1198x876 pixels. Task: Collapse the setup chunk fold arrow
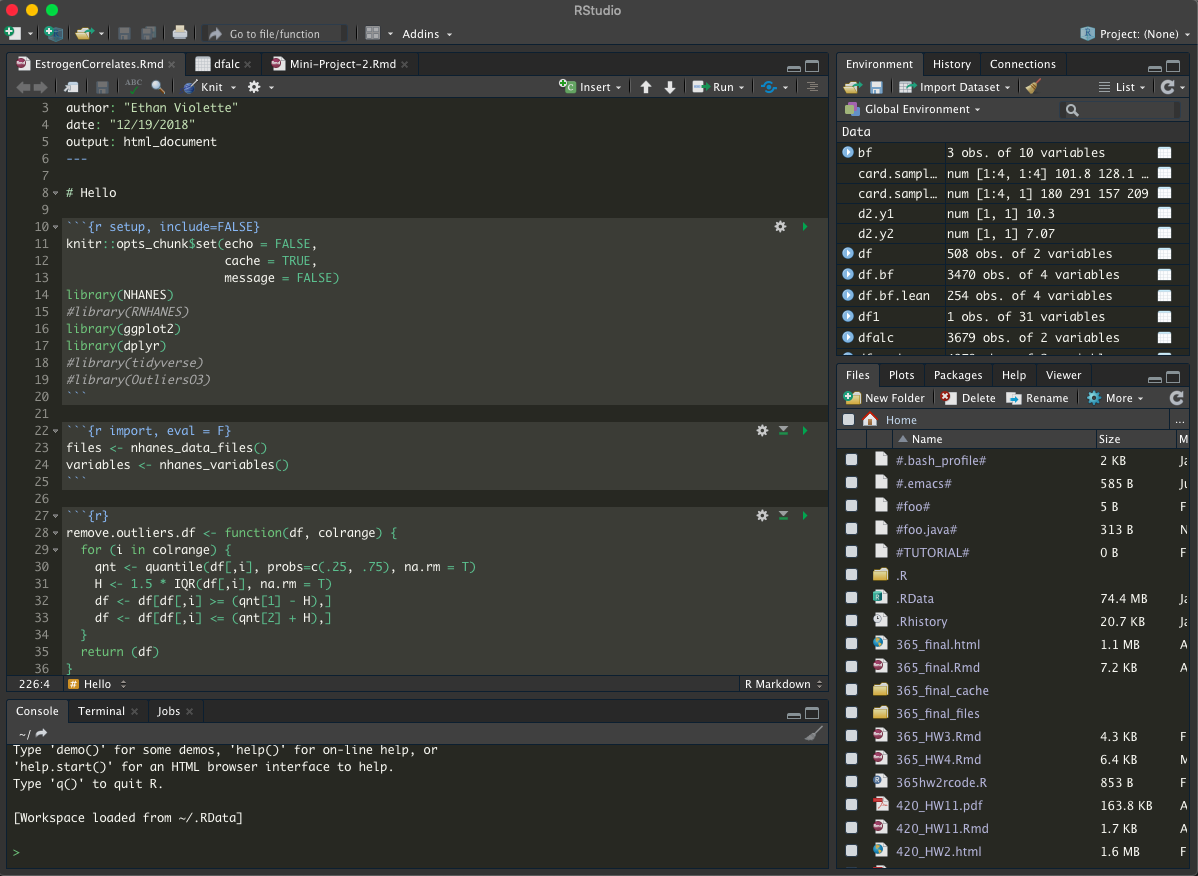click(x=56, y=227)
